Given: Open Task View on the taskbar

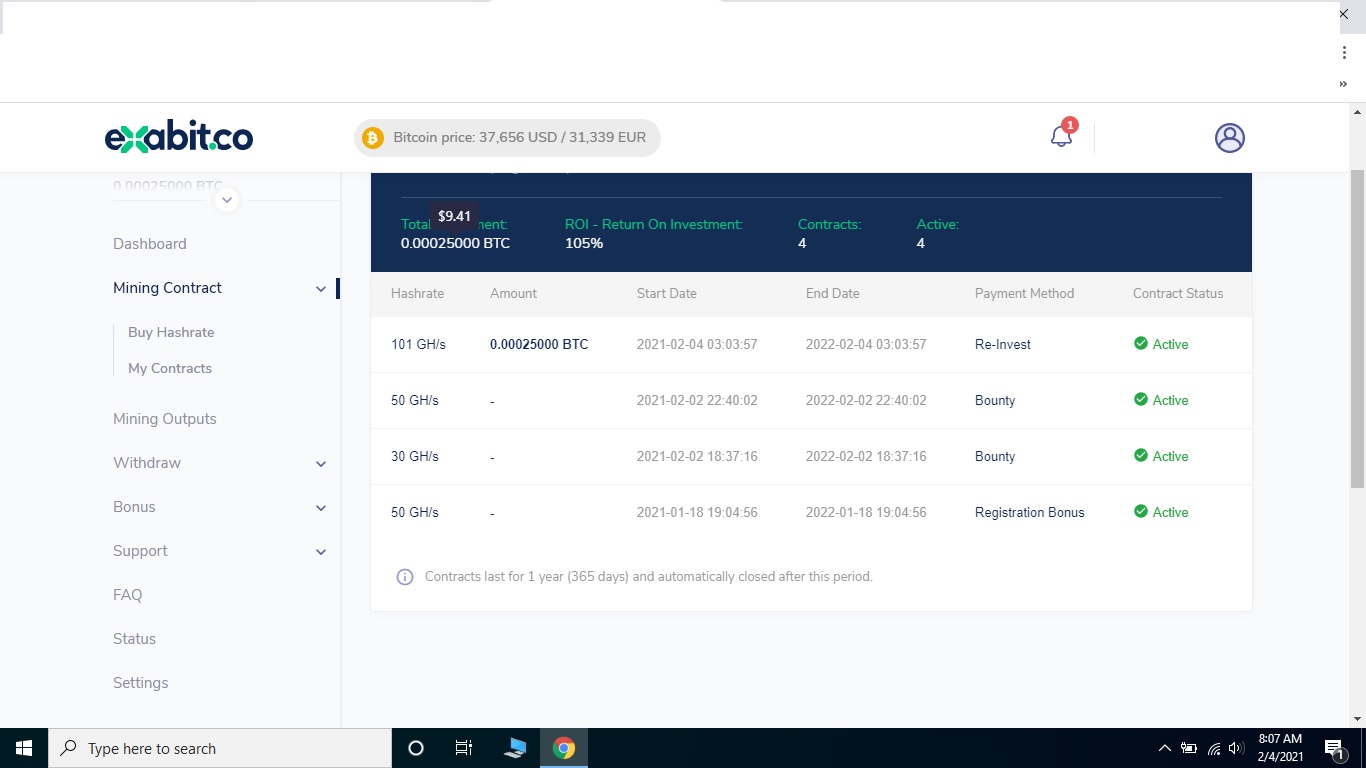Looking at the screenshot, I should point(464,748).
